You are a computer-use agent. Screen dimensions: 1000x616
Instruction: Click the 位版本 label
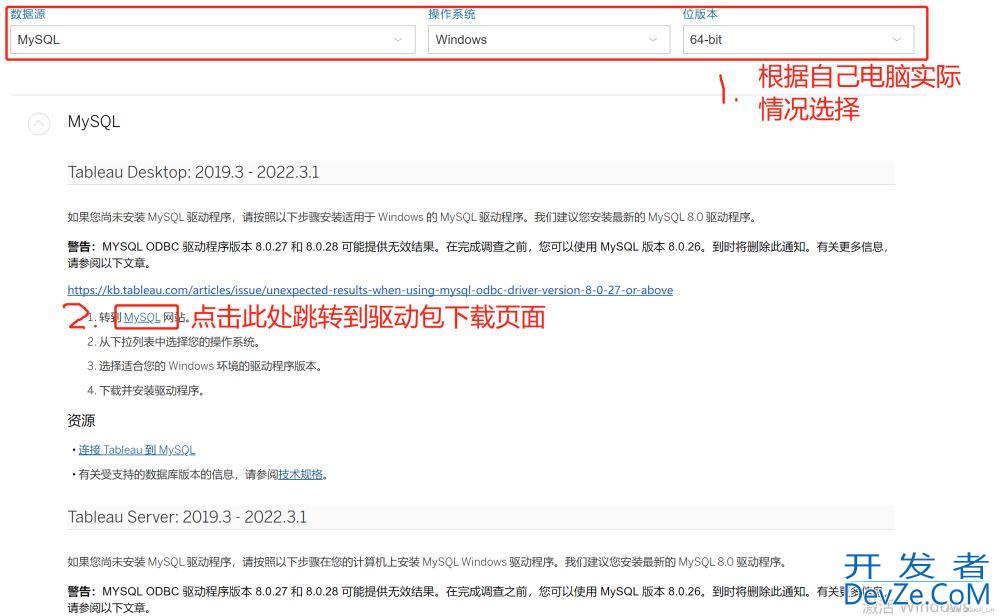tap(700, 14)
